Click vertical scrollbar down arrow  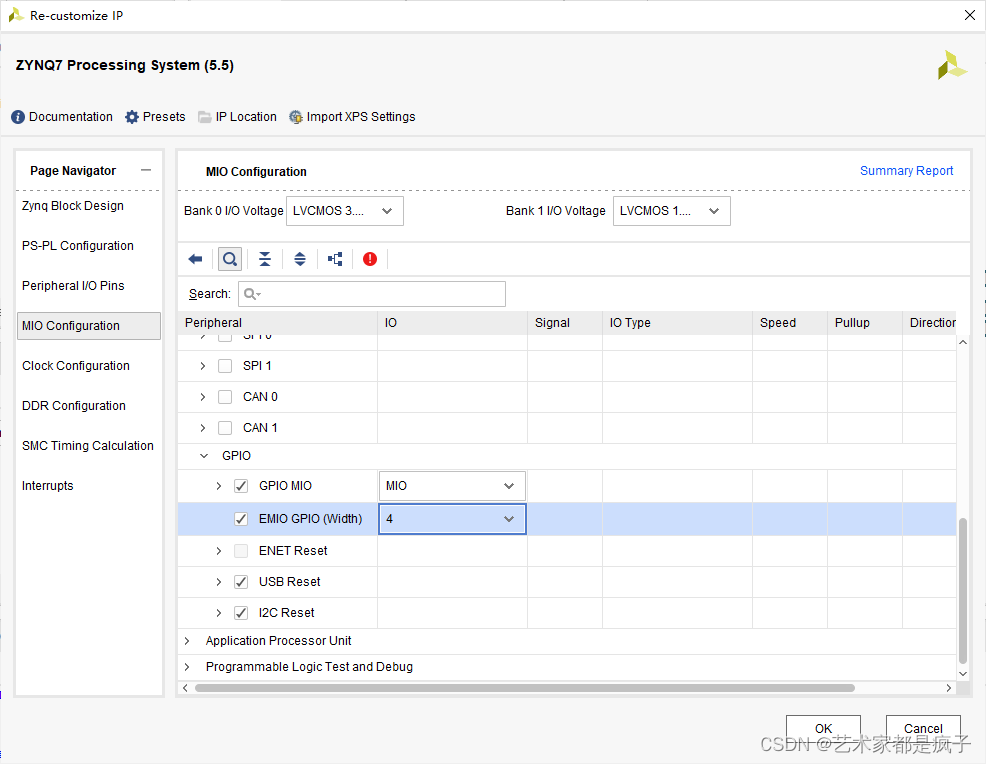(x=963, y=673)
